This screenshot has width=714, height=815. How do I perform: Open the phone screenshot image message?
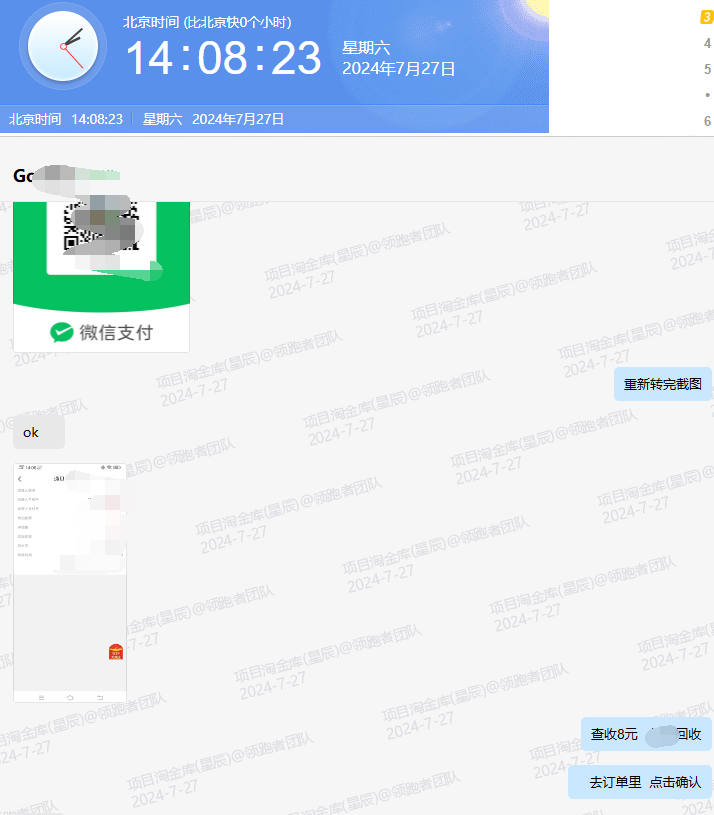pos(70,583)
